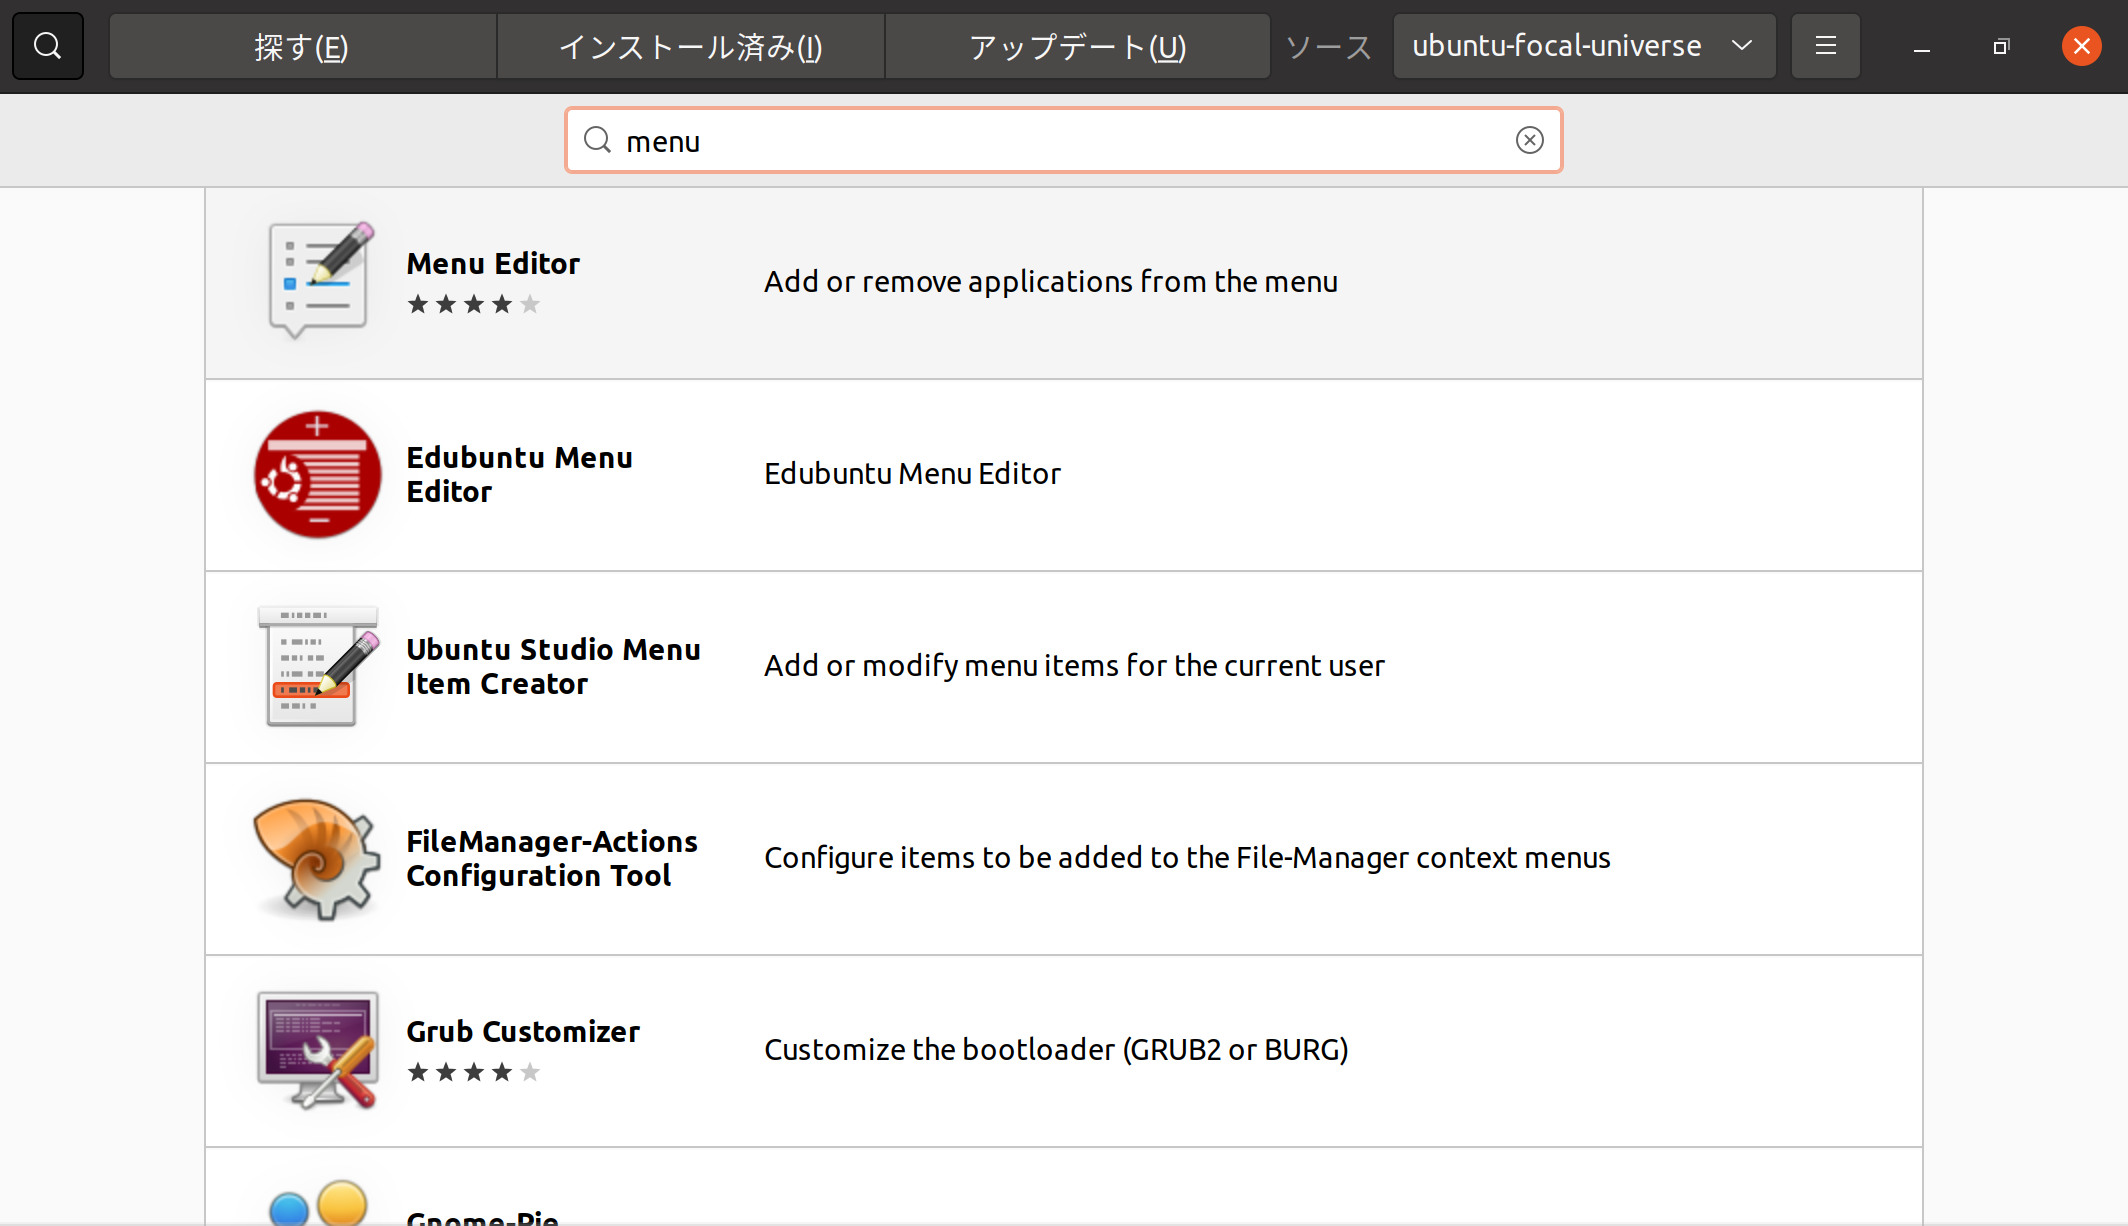Open the Edubuntu Menu Editor red icon
This screenshot has height=1226, width=2128.
(x=318, y=474)
